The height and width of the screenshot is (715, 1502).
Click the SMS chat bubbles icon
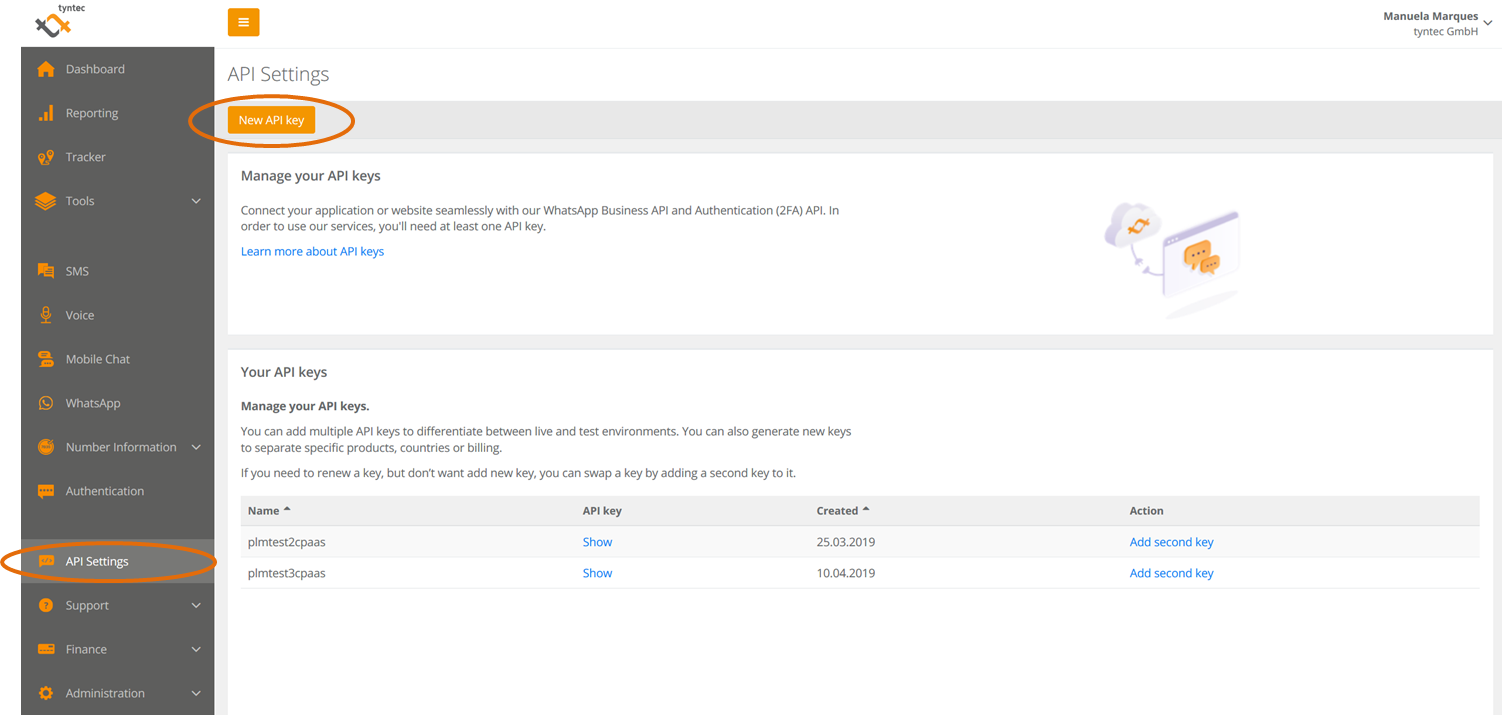point(46,271)
